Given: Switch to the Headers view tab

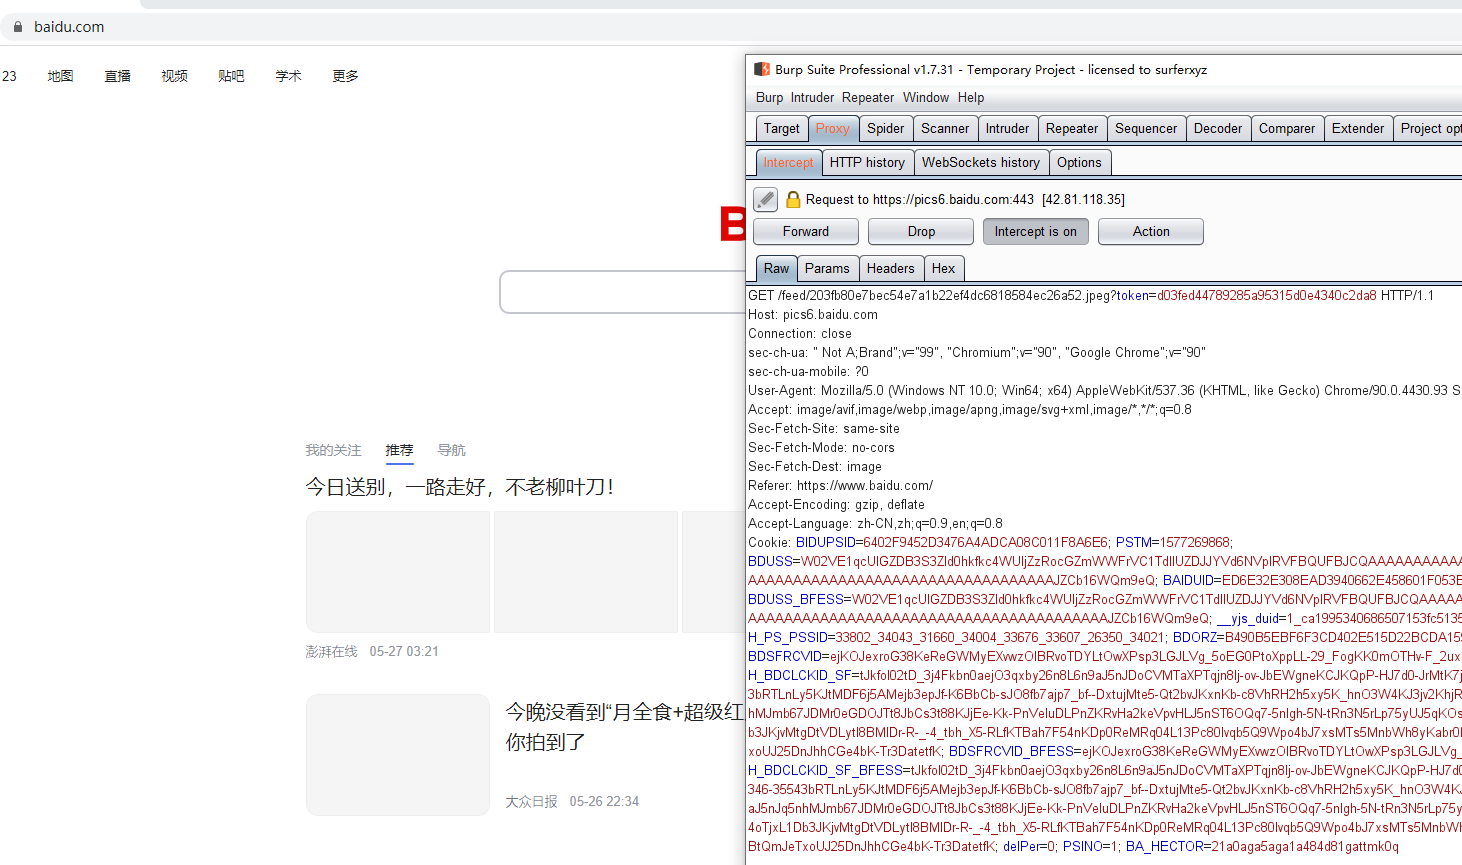Looking at the screenshot, I should tap(890, 268).
